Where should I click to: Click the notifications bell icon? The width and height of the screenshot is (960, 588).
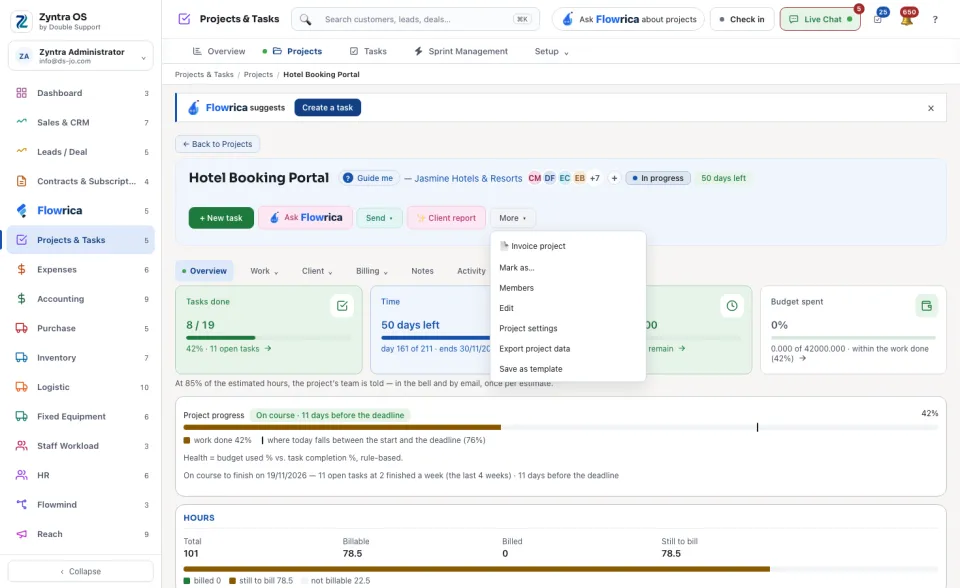[906, 20]
